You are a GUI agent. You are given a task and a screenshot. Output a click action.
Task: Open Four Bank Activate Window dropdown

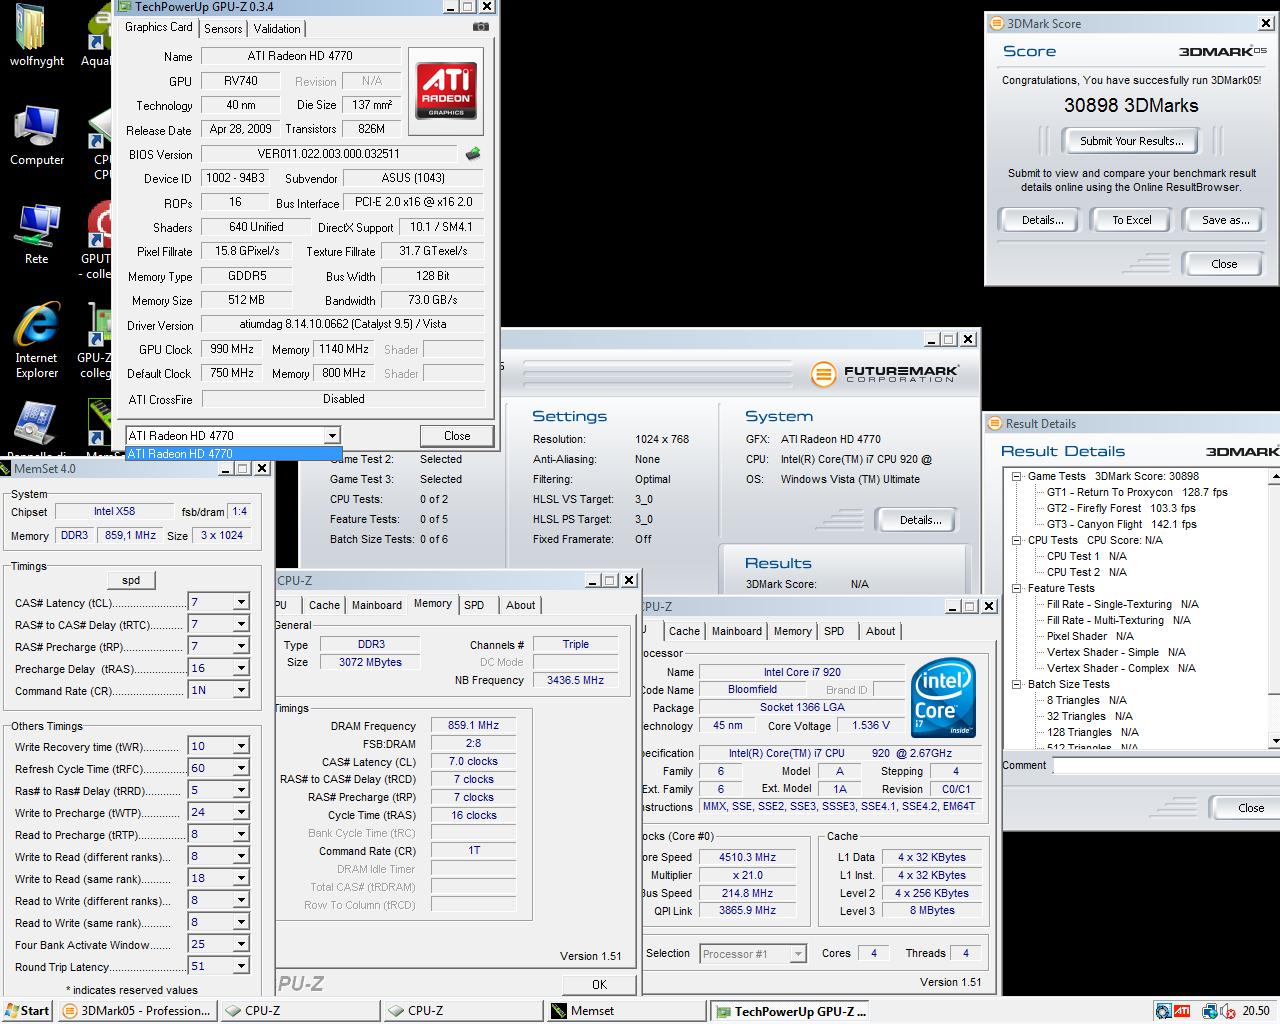point(241,944)
